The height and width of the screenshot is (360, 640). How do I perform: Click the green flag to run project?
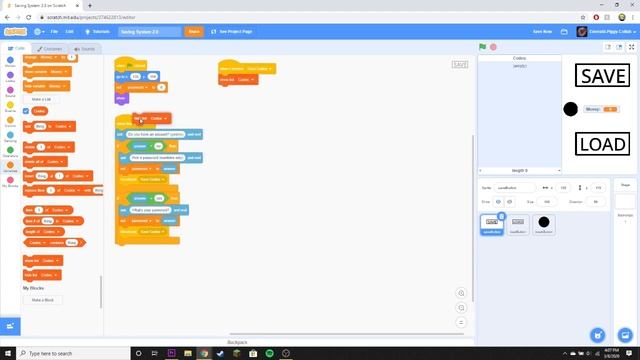482,47
